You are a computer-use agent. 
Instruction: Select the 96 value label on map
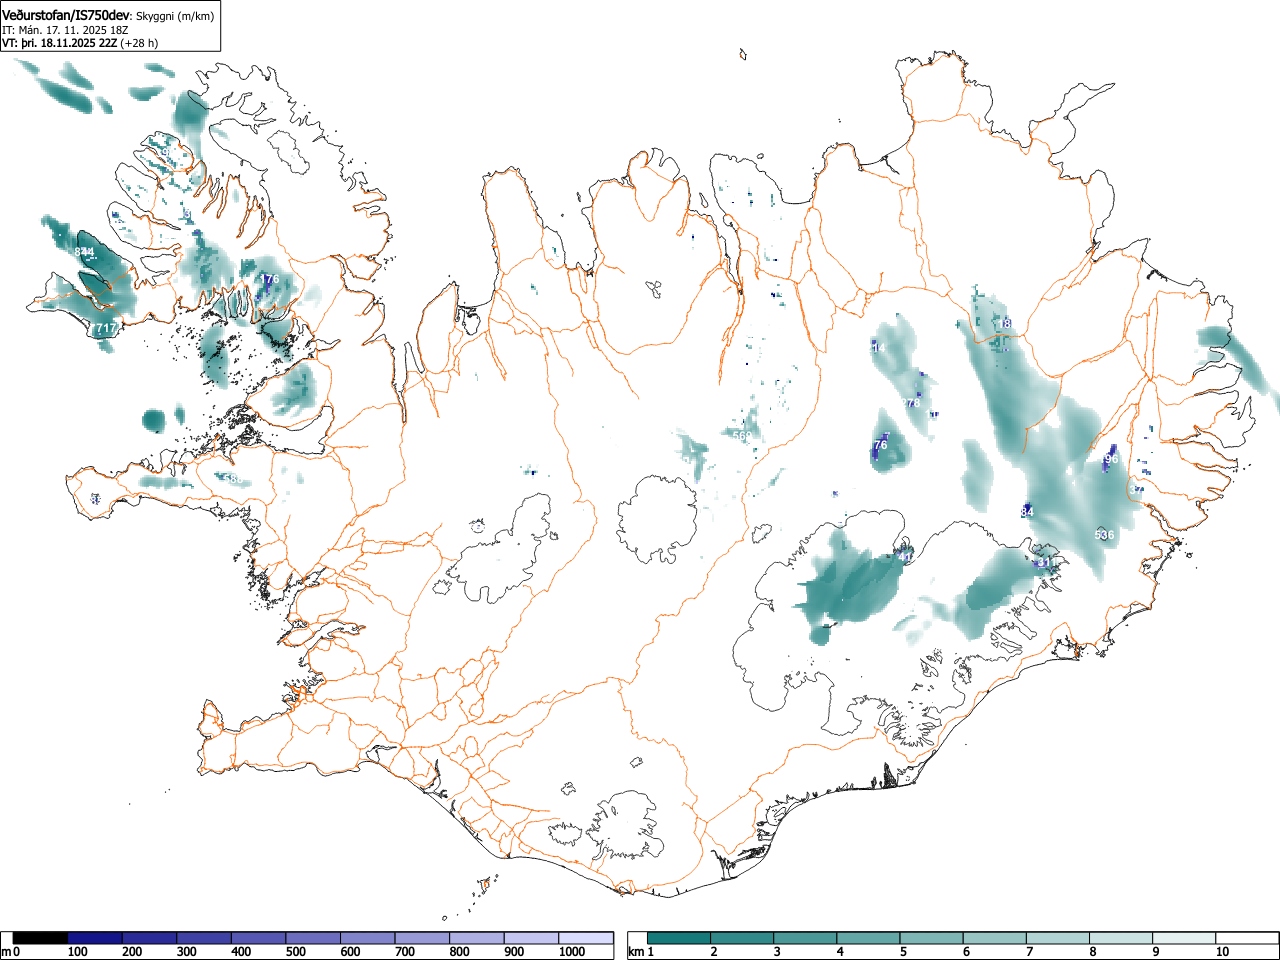[x=1111, y=458]
